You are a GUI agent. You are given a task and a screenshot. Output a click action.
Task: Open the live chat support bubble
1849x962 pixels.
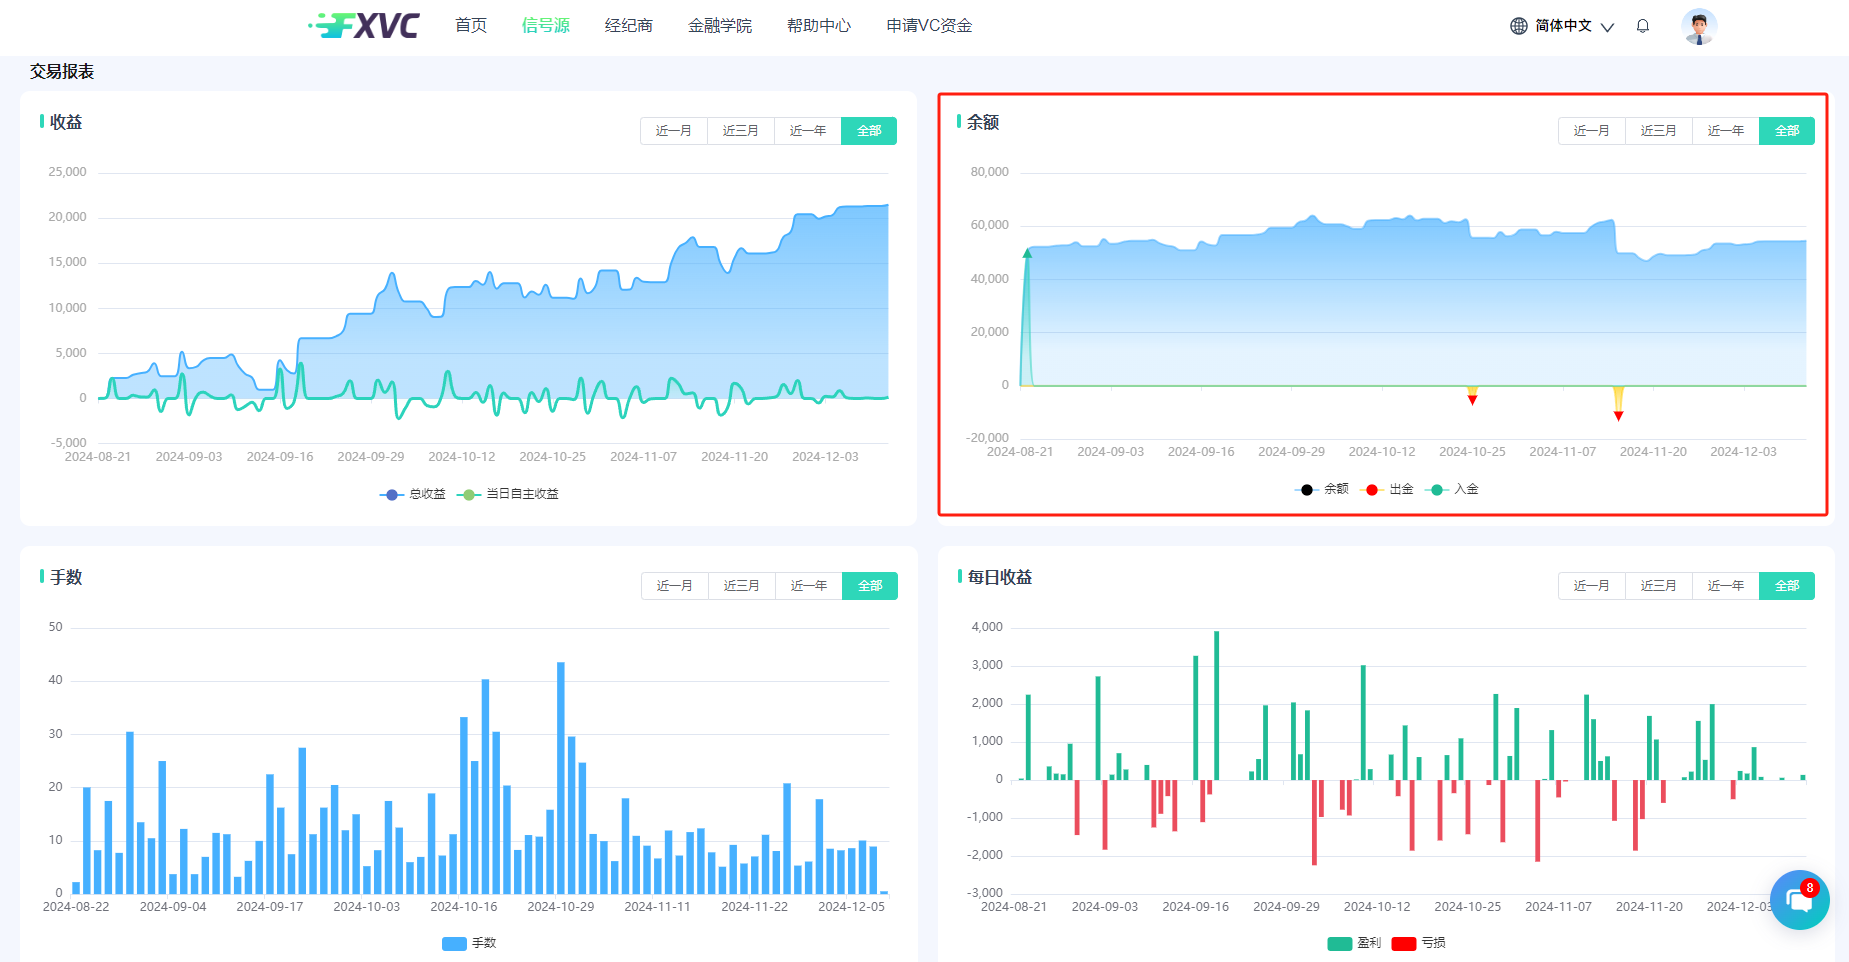tap(1799, 900)
